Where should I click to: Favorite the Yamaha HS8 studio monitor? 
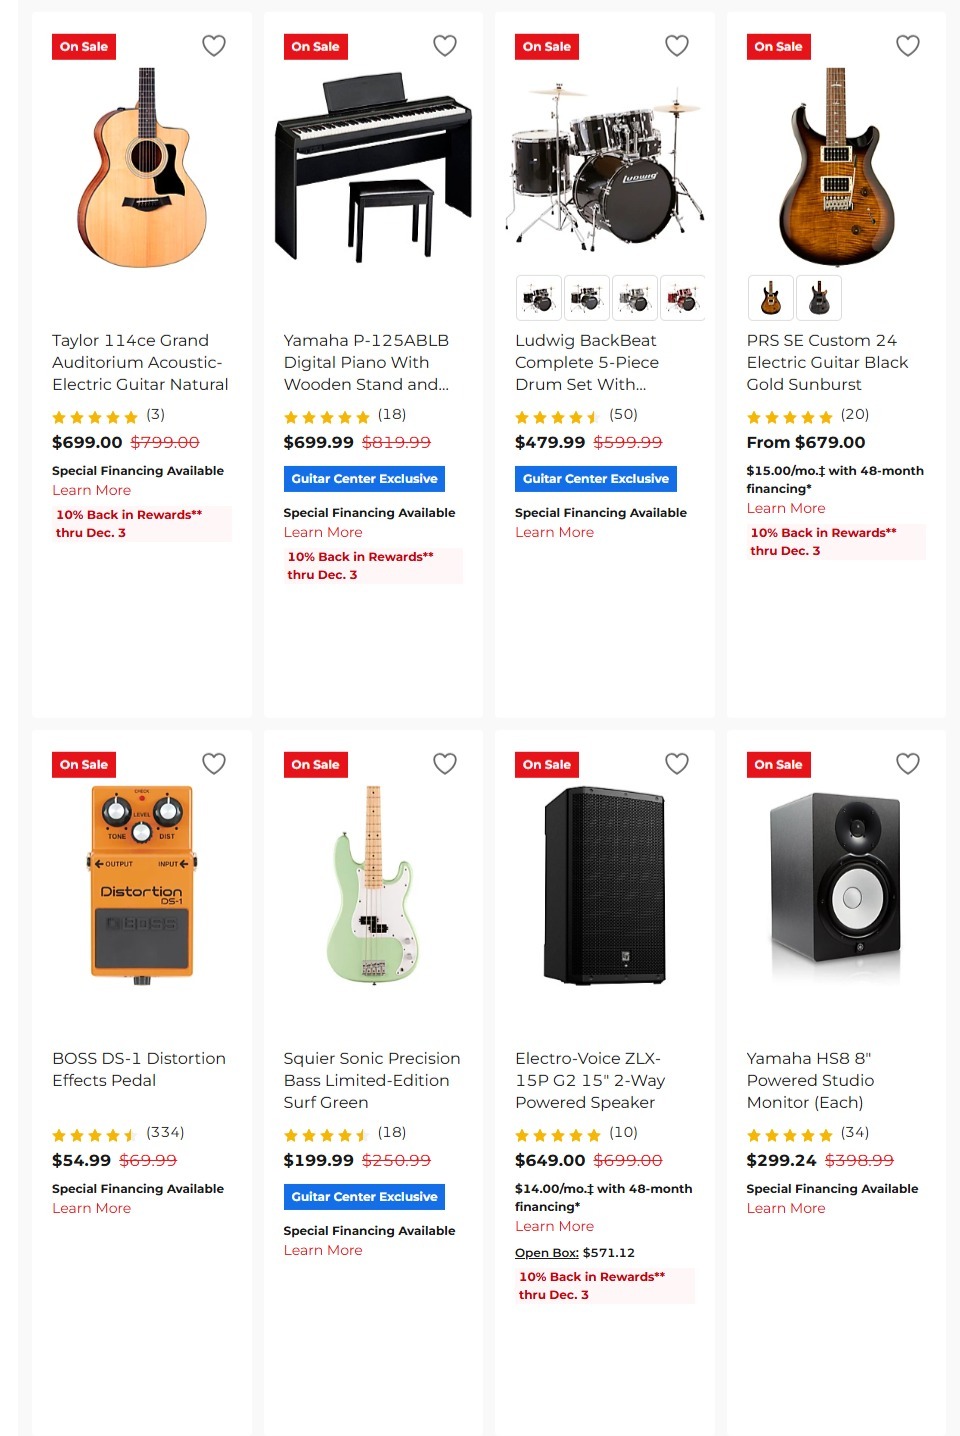point(908,763)
